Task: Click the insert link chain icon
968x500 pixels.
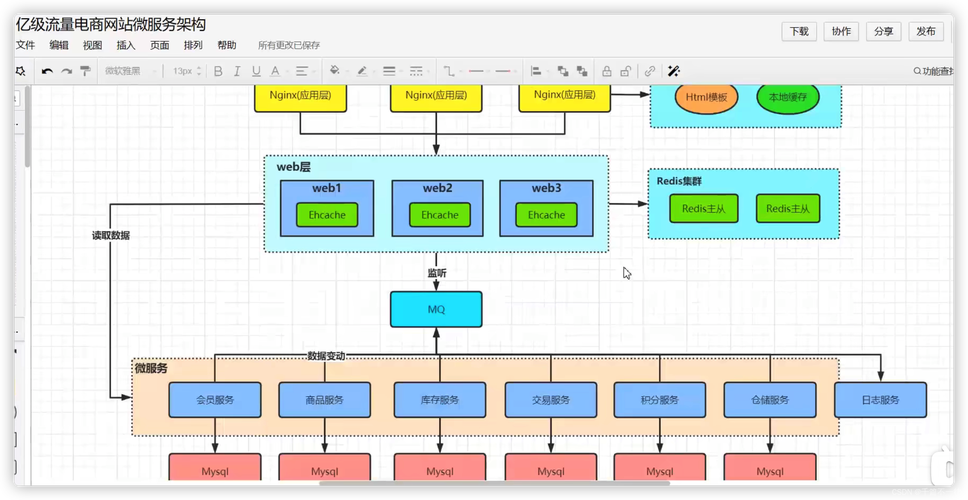Action: tap(649, 72)
